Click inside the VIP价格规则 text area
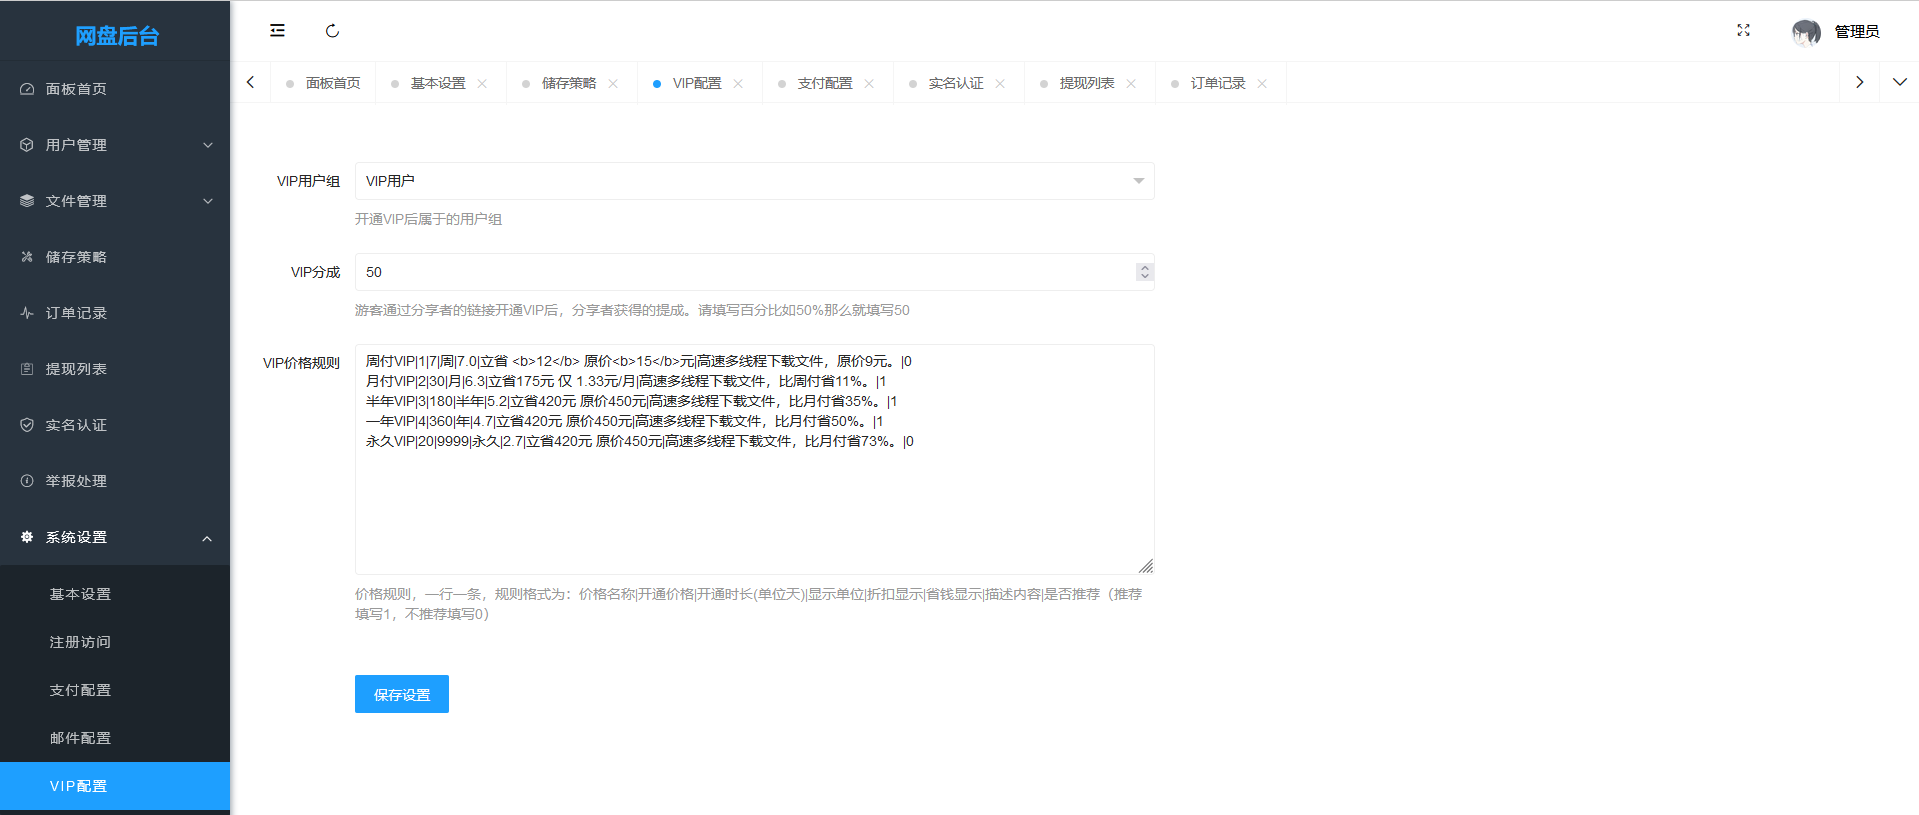The width and height of the screenshot is (1919, 815). tap(754, 500)
